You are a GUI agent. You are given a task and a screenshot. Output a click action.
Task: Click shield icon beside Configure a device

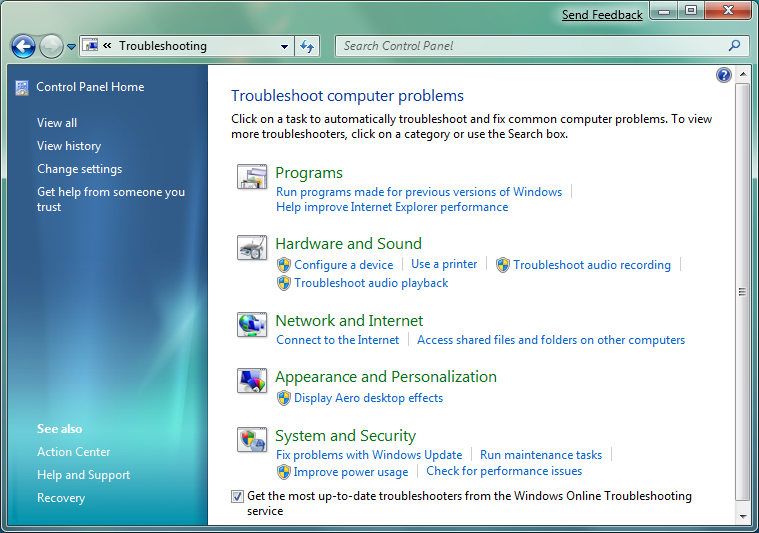pos(284,265)
